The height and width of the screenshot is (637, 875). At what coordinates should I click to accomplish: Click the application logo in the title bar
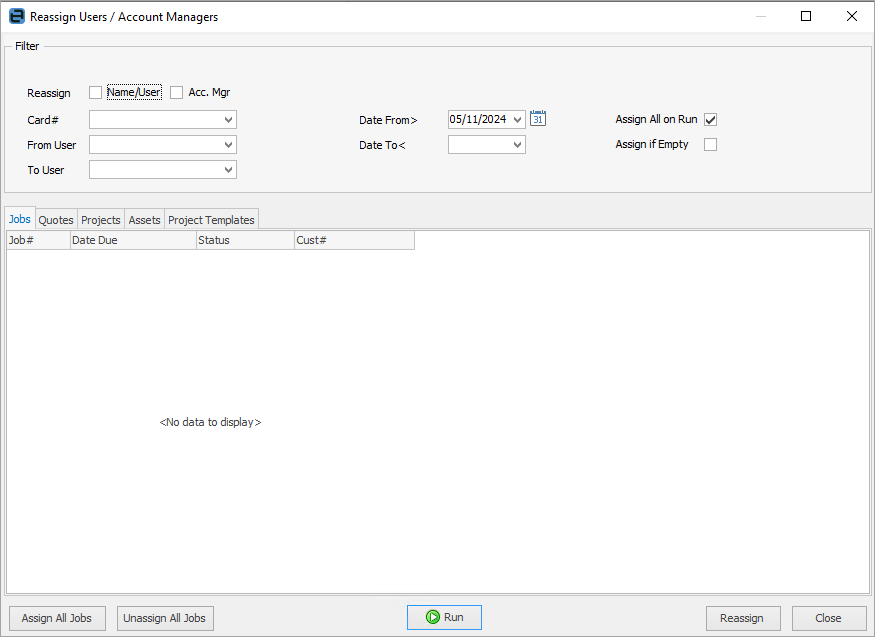(x=17, y=16)
